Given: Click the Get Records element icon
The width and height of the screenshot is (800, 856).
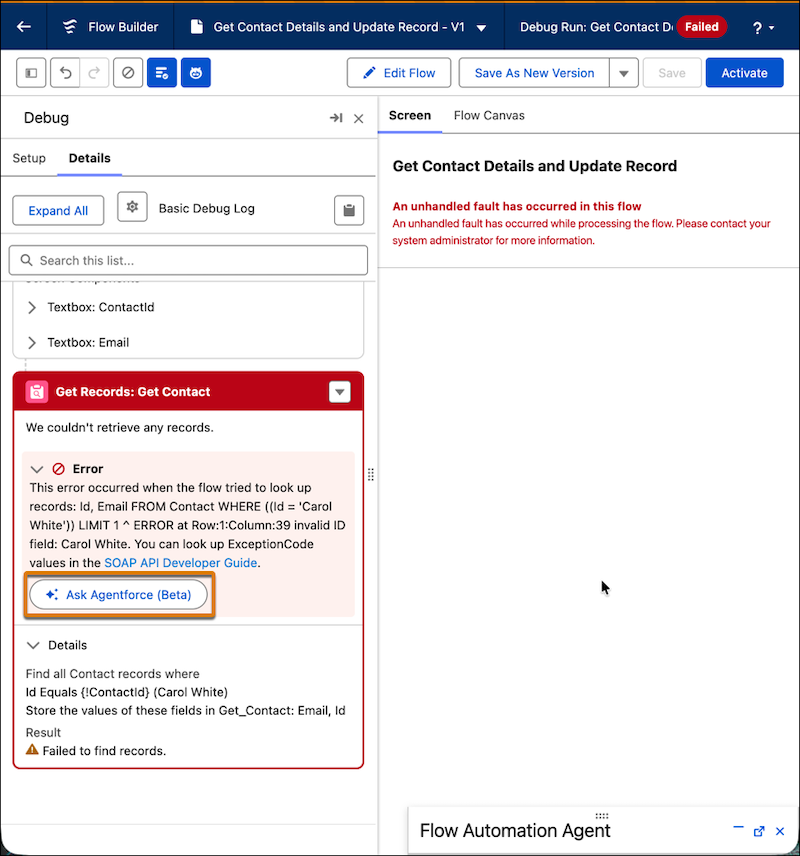Looking at the screenshot, I should coord(37,391).
